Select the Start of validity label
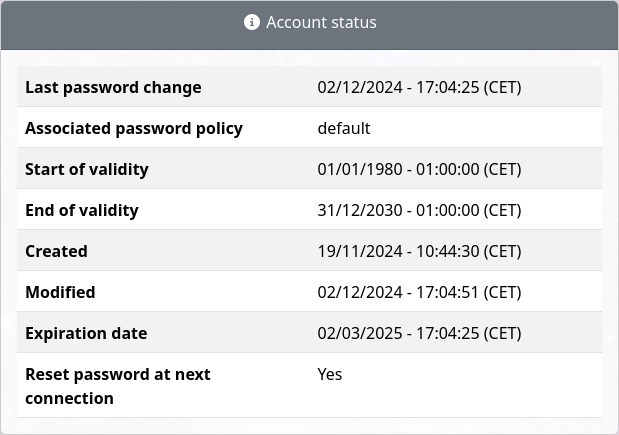Viewport: 619px width, 435px height. point(87,169)
